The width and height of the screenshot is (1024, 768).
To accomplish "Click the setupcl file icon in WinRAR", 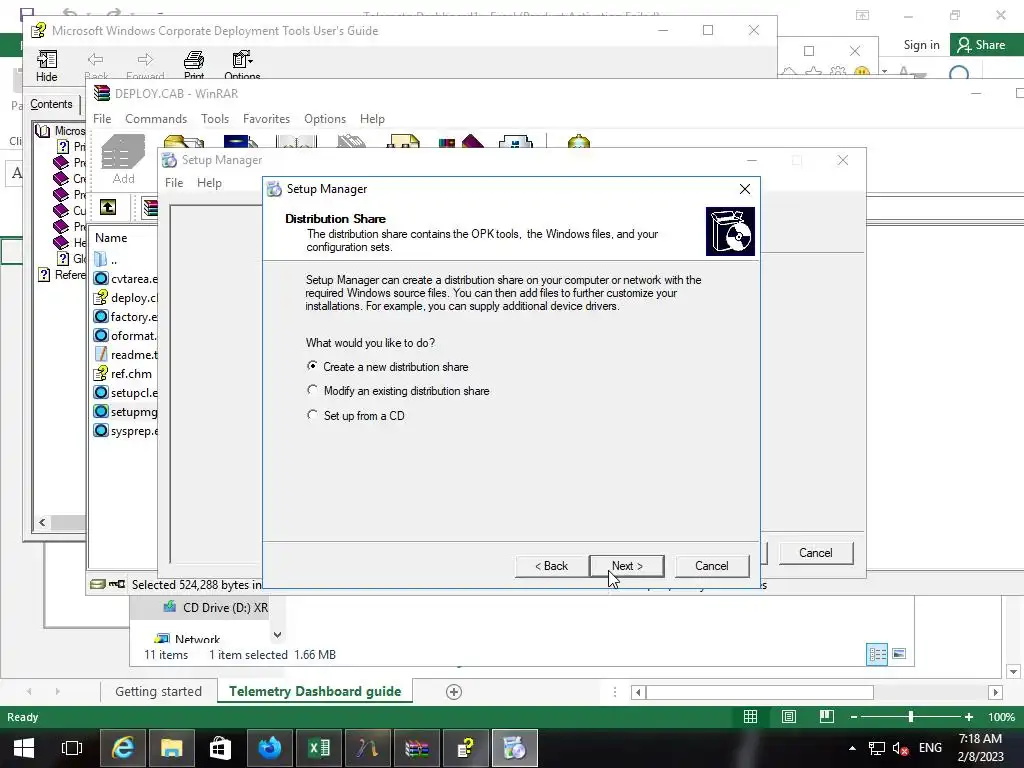I will [101, 392].
